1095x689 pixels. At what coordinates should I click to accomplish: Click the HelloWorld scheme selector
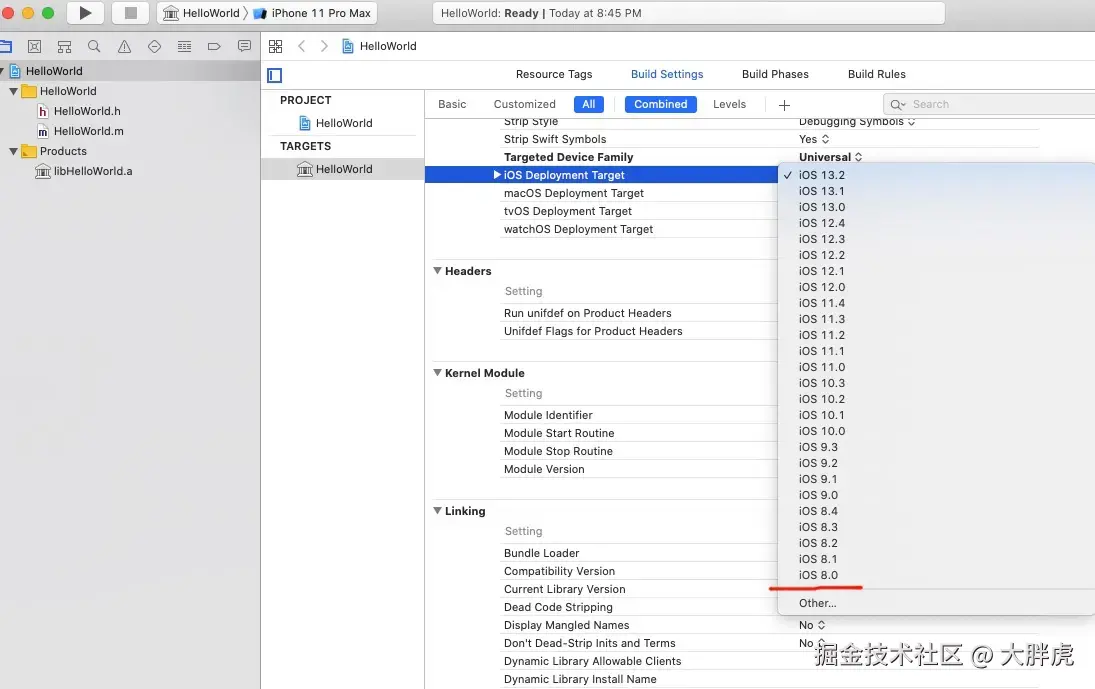202,13
